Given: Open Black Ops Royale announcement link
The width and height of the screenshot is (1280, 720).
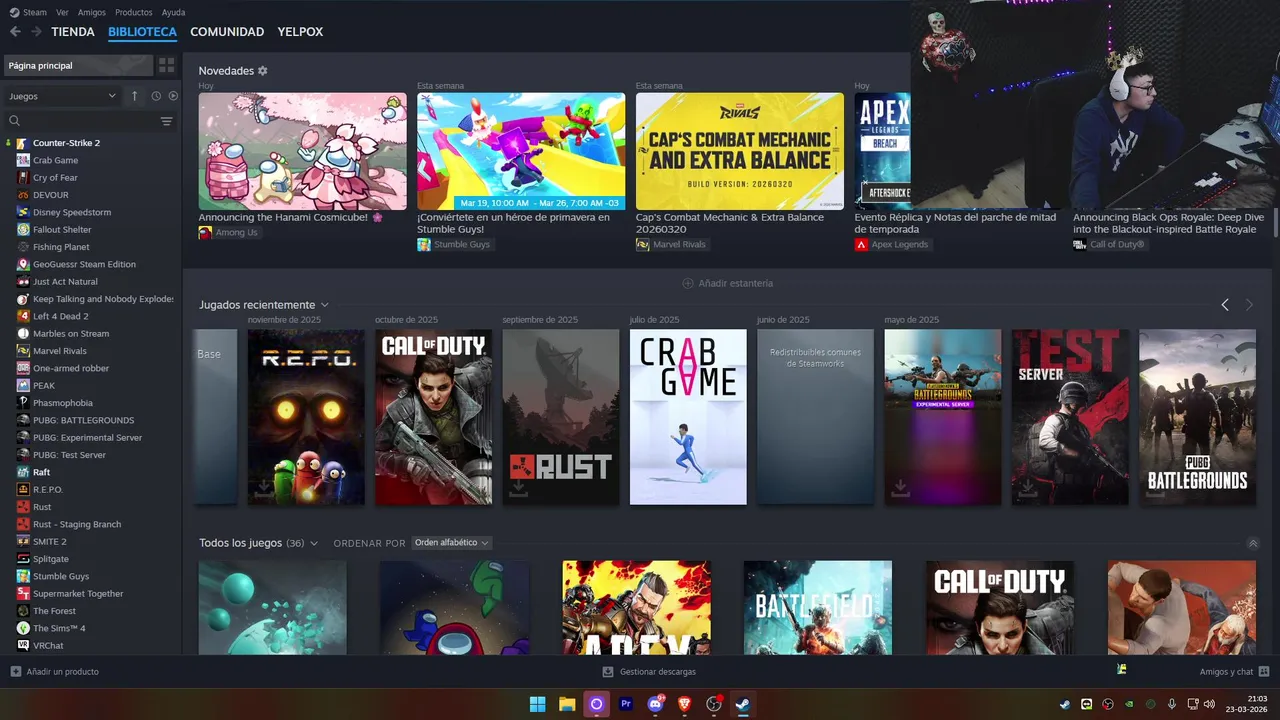Looking at the screenshot, I should click(x=1168, y=223).
